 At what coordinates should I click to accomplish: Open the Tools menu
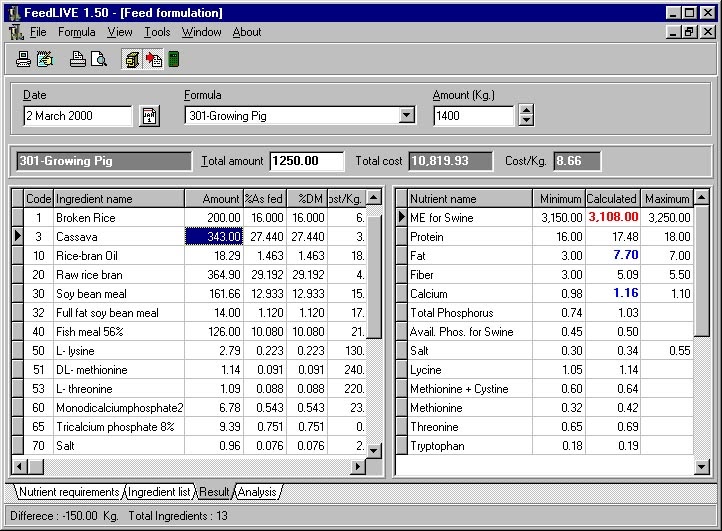[157, 32]
